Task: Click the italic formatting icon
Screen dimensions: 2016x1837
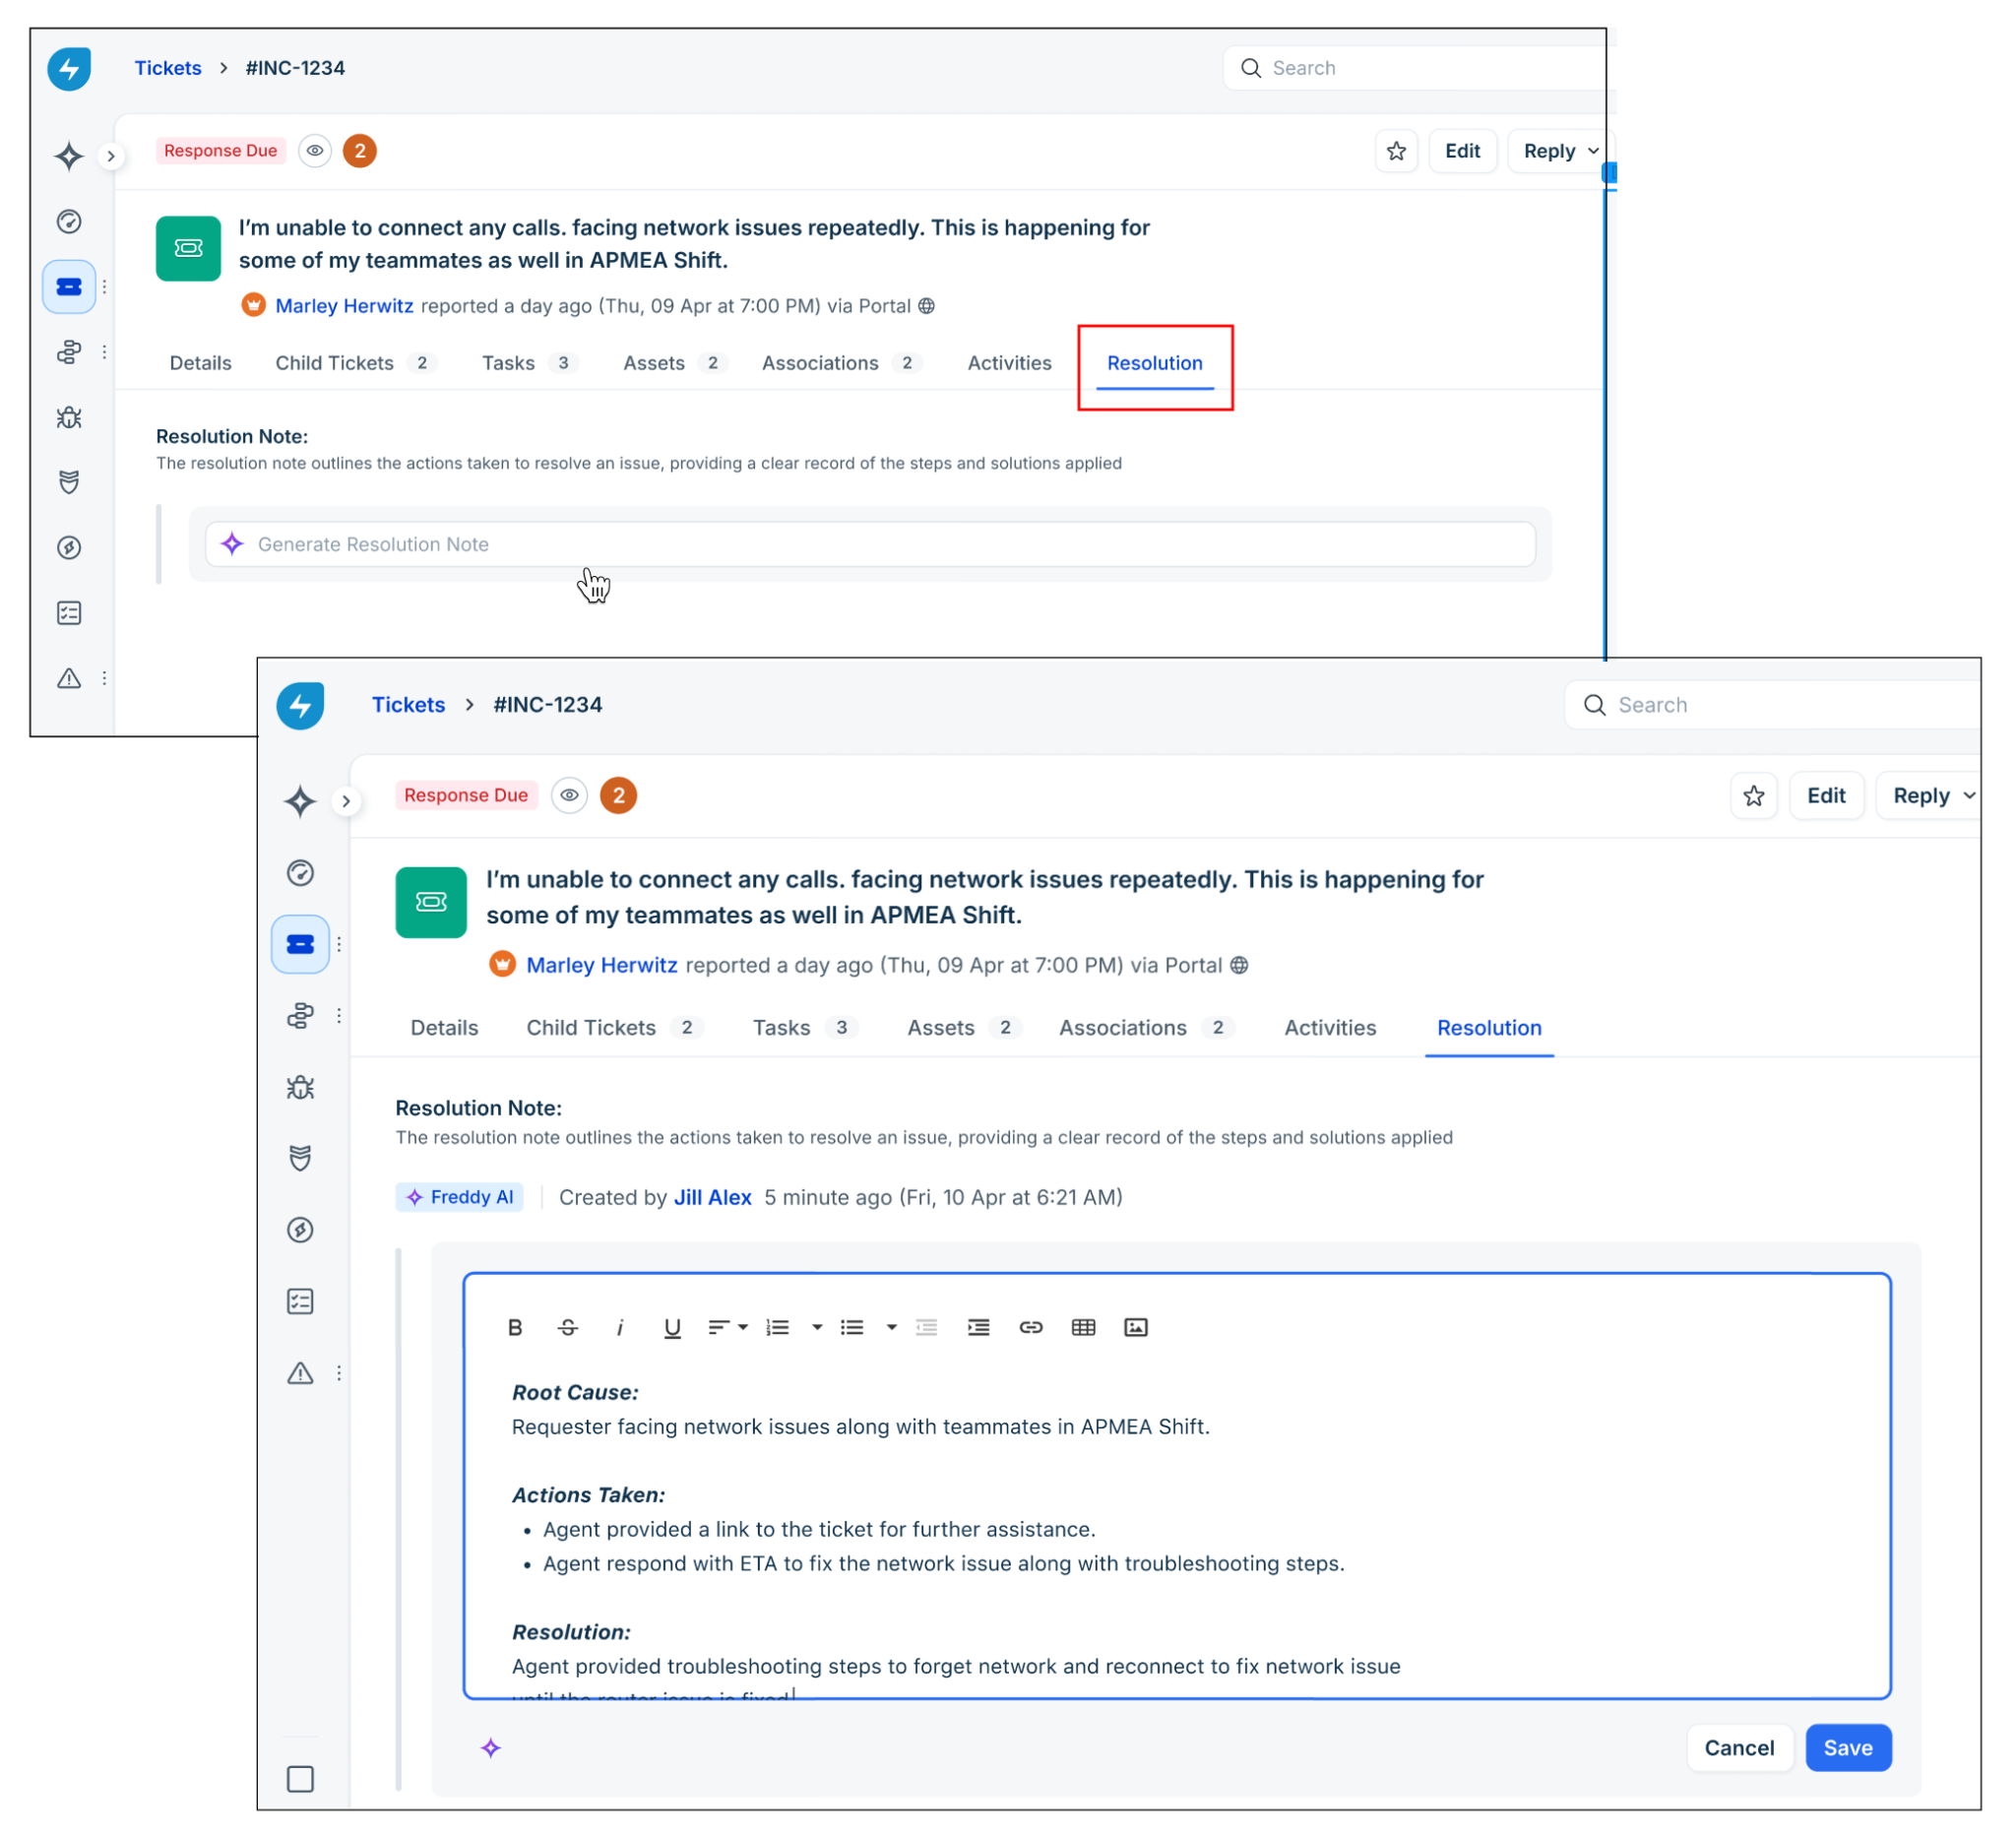Action: (x=620, y=1327)
